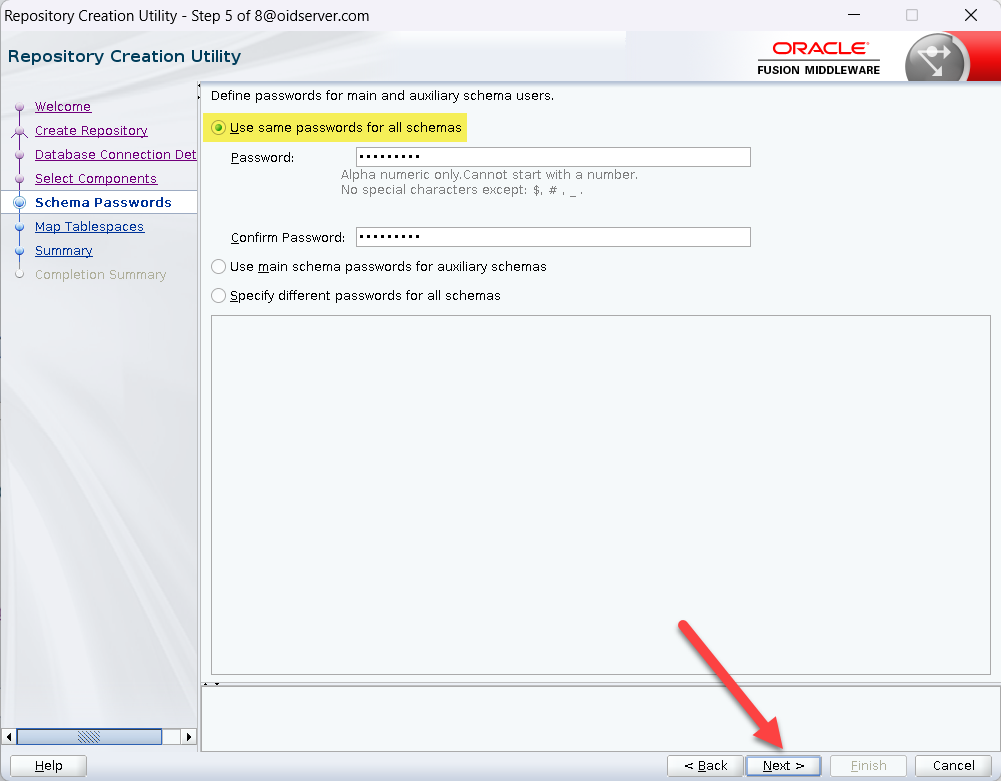Viewport: 1001px width, 781px height.
Task: Open Help for this step
Action: [48, 766]
